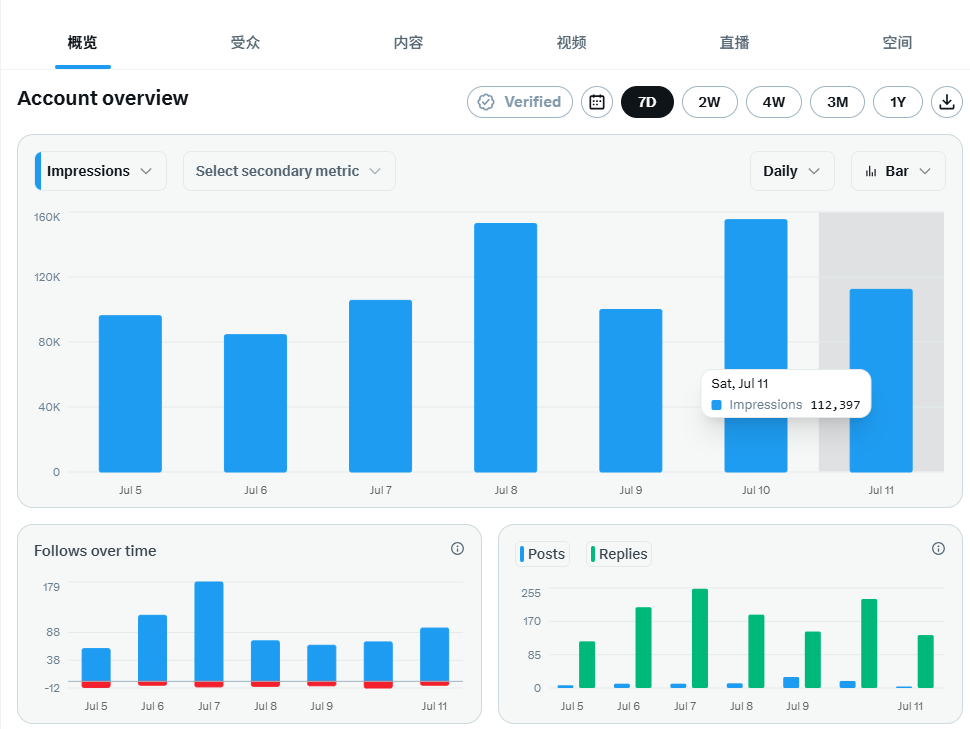The width and height of the screenshot is (970, 729).
Task: Switch to the 视频 tab
Action: tap(571, 43)
